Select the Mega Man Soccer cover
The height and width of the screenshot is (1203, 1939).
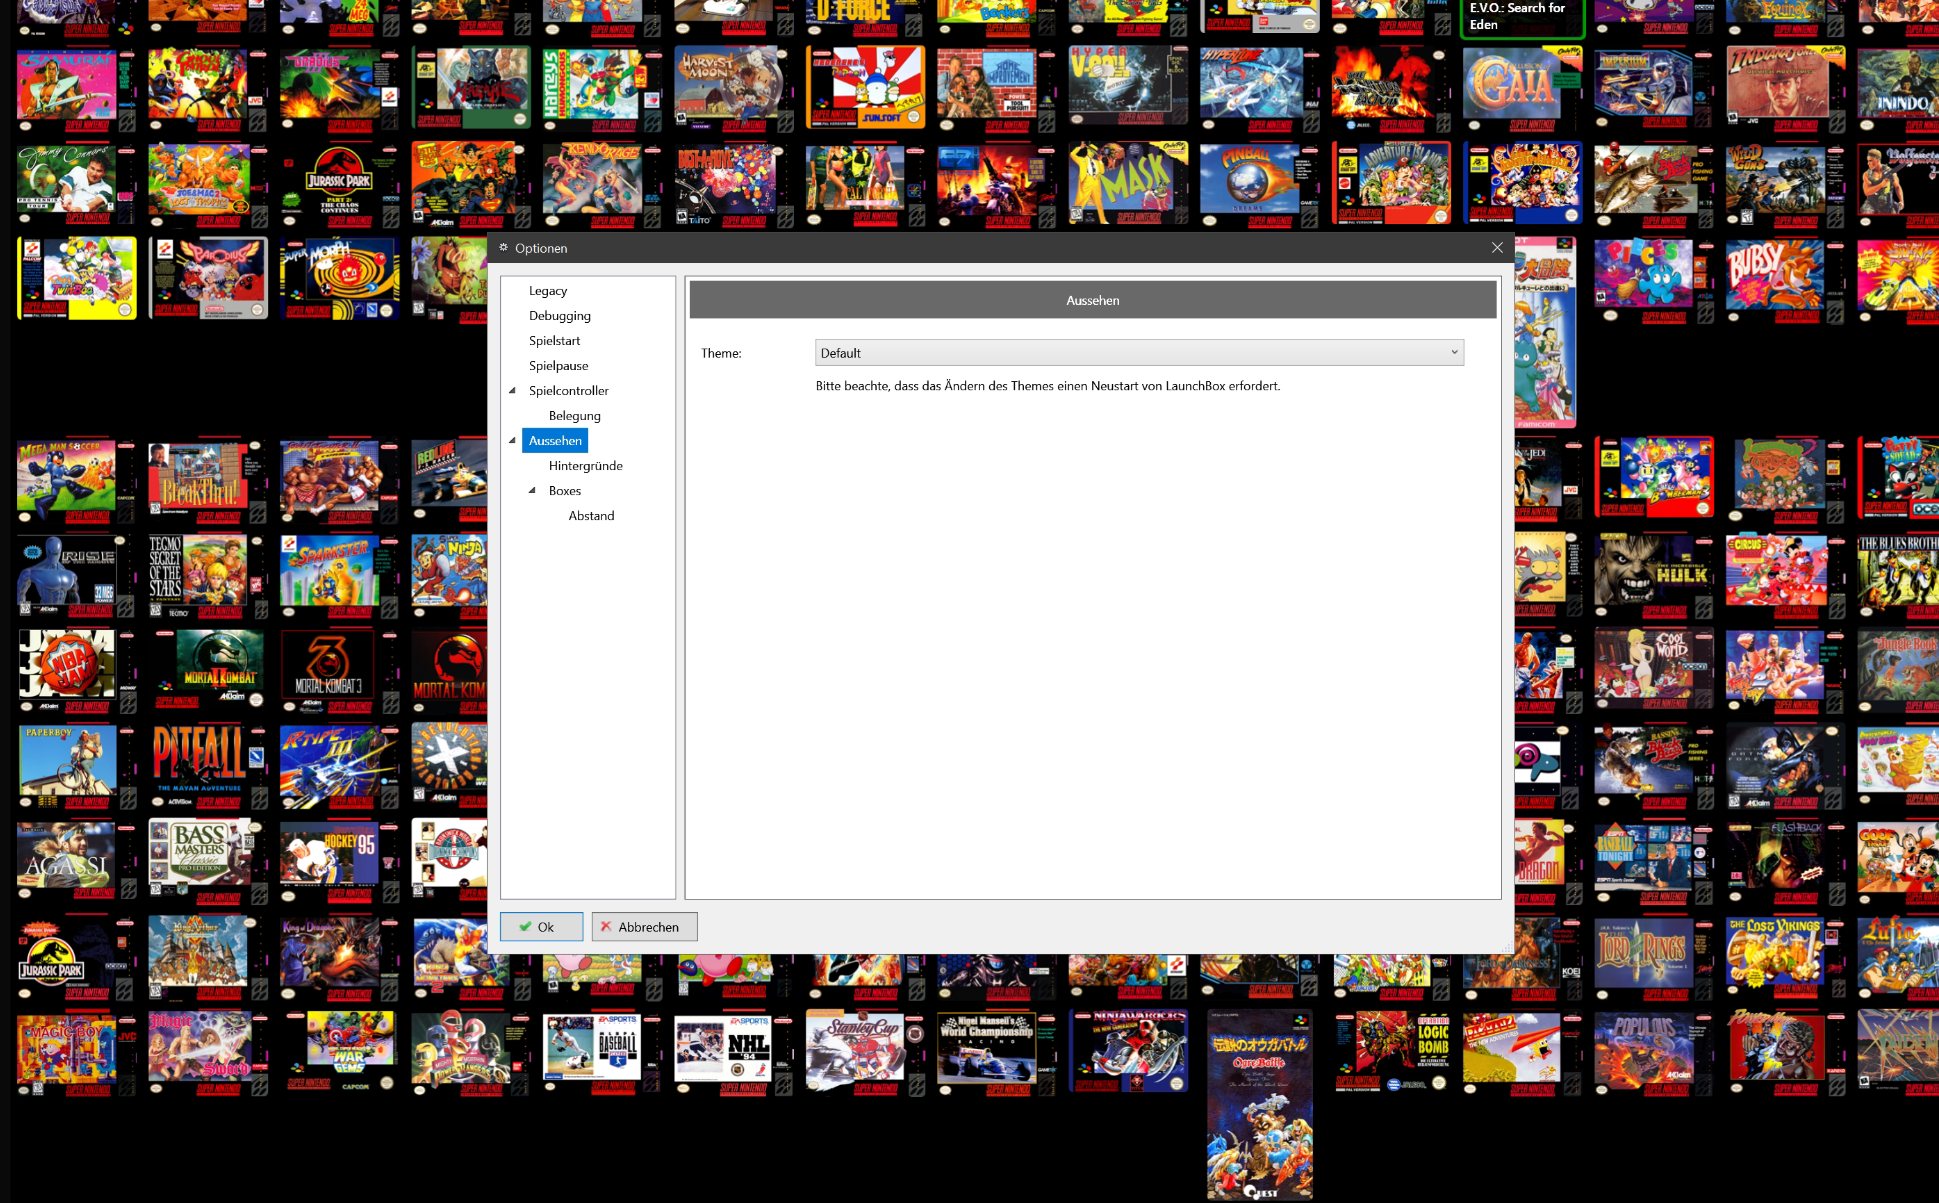[77, 480]
